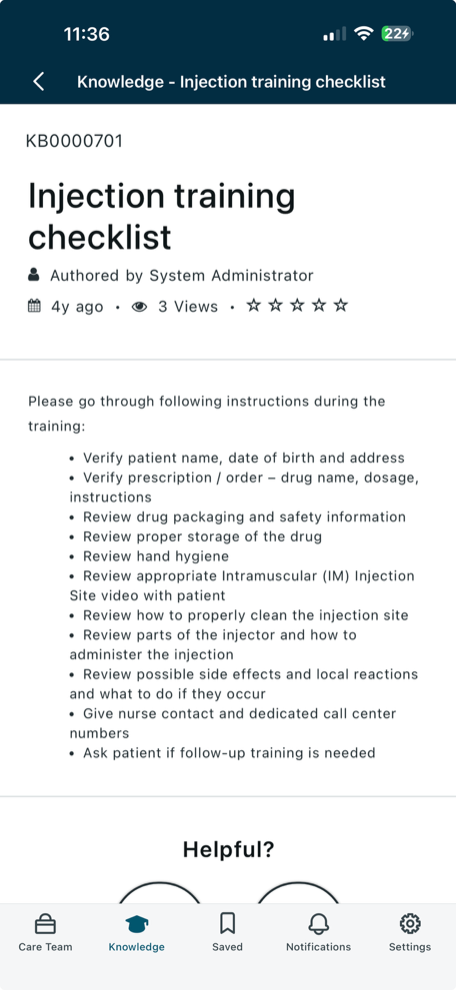Click the eye views icon
The height and width of the screenshot is (990, 461).
[139, 307]
